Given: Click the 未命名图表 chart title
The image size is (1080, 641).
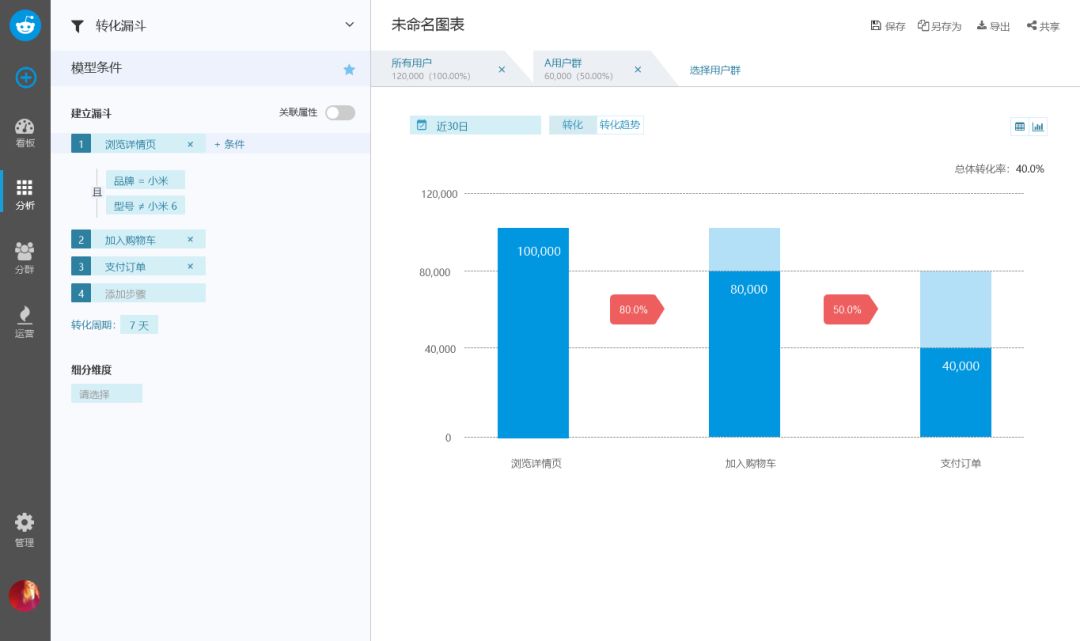Looking at the screenshot, I should pos(428,25).
